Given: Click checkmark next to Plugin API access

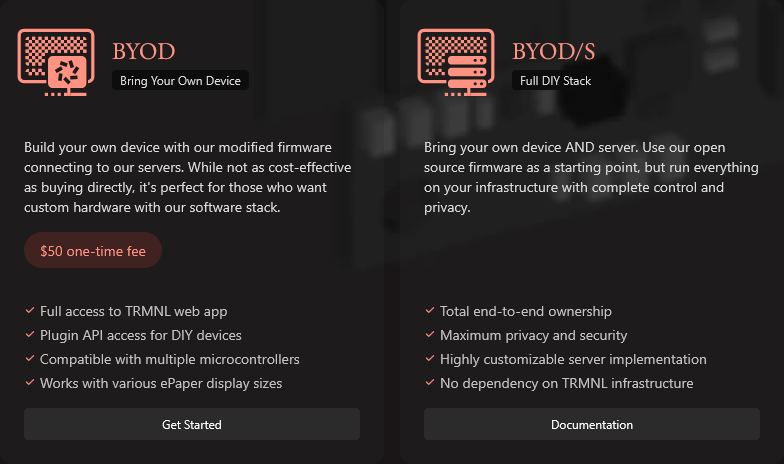Looking at the screenshot, I should (30, 334).
